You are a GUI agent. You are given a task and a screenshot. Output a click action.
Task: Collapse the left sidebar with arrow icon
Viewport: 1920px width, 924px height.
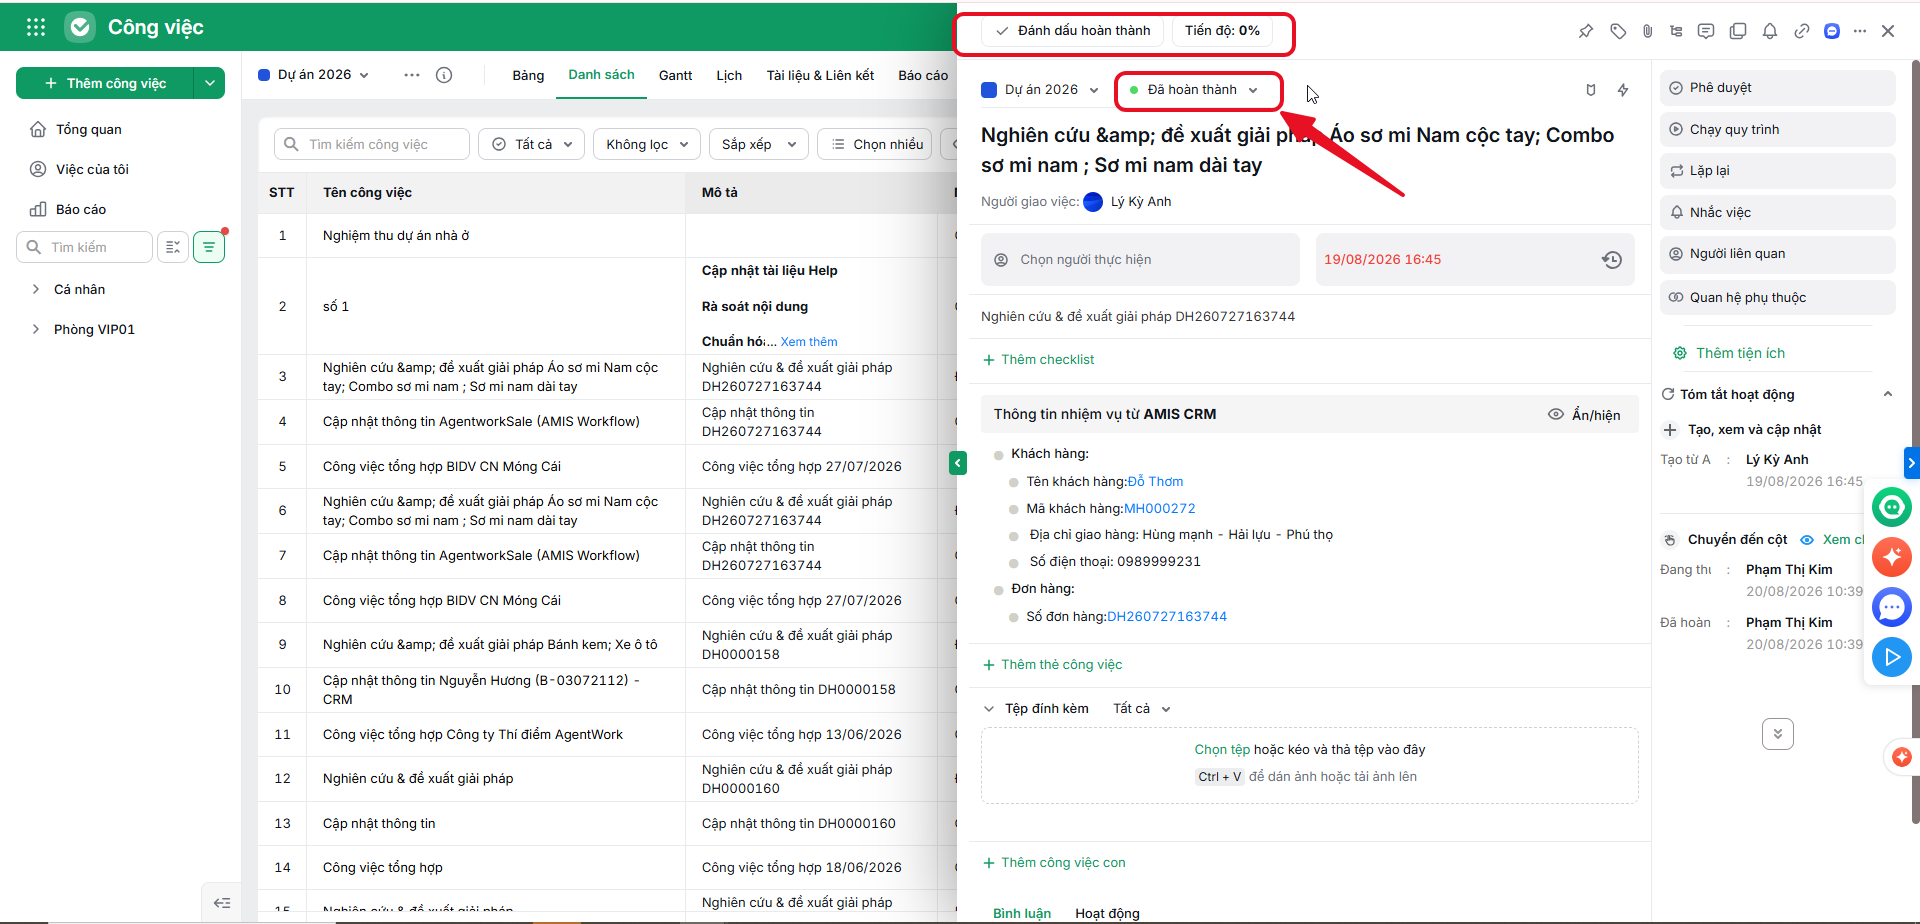point(222,903)
